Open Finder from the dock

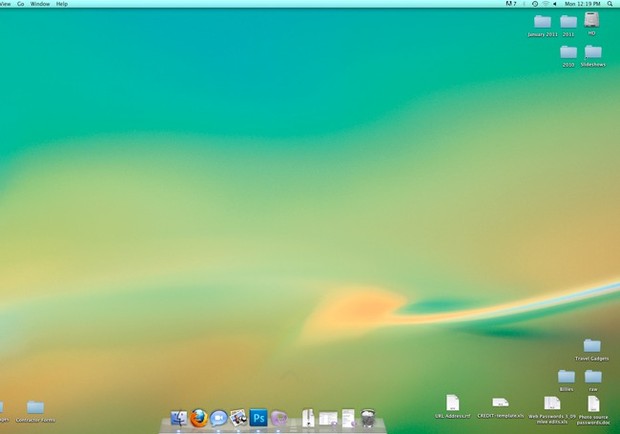179,418
